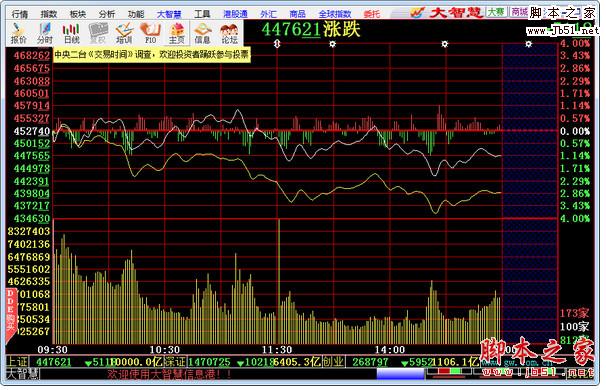Click the 委托 trading menu item
606x390 pixels.
(x=371, y=14)
